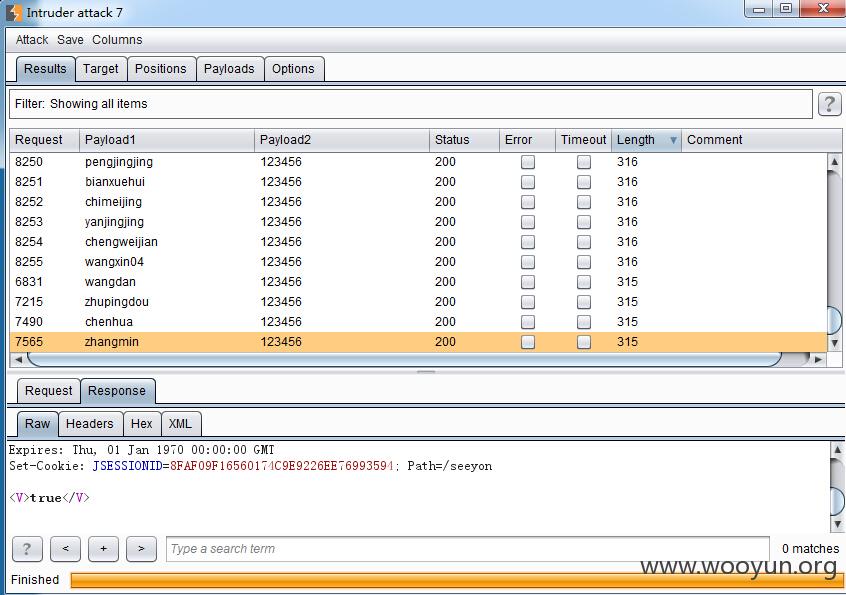Click the search term input field

(467, 549)
